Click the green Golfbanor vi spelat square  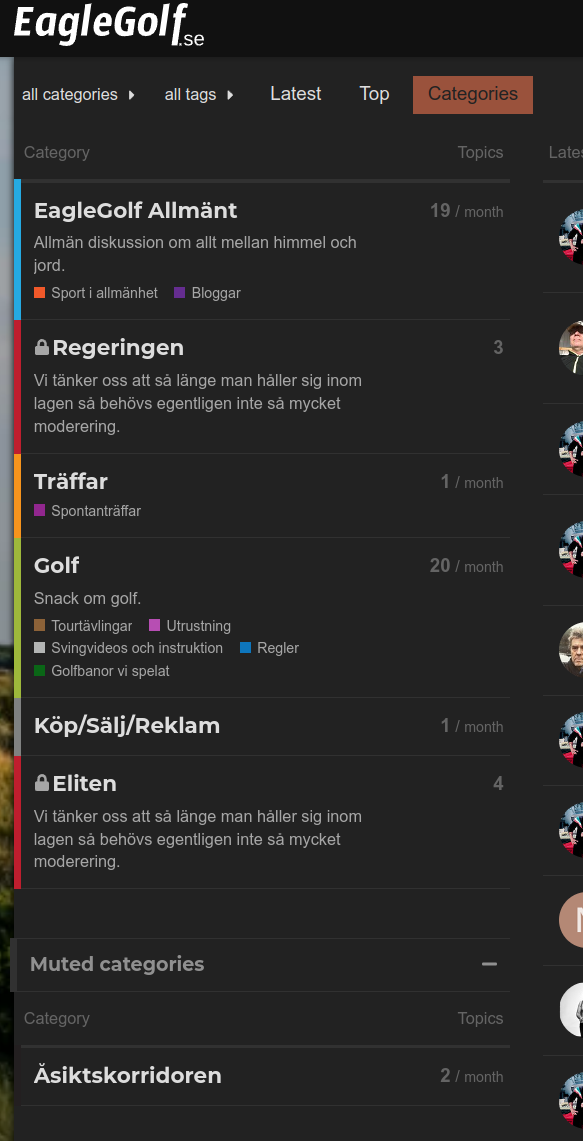pyautogui.click(x=39, y=670)
